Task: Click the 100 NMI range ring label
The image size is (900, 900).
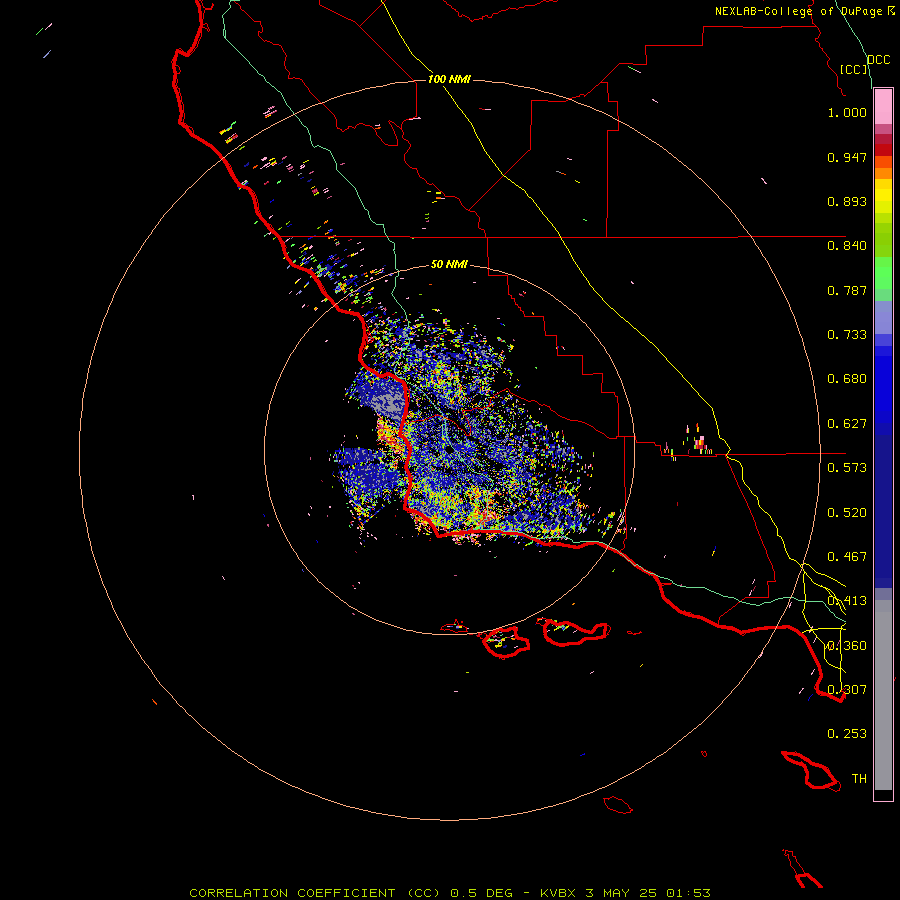Action: coord(449,79)
